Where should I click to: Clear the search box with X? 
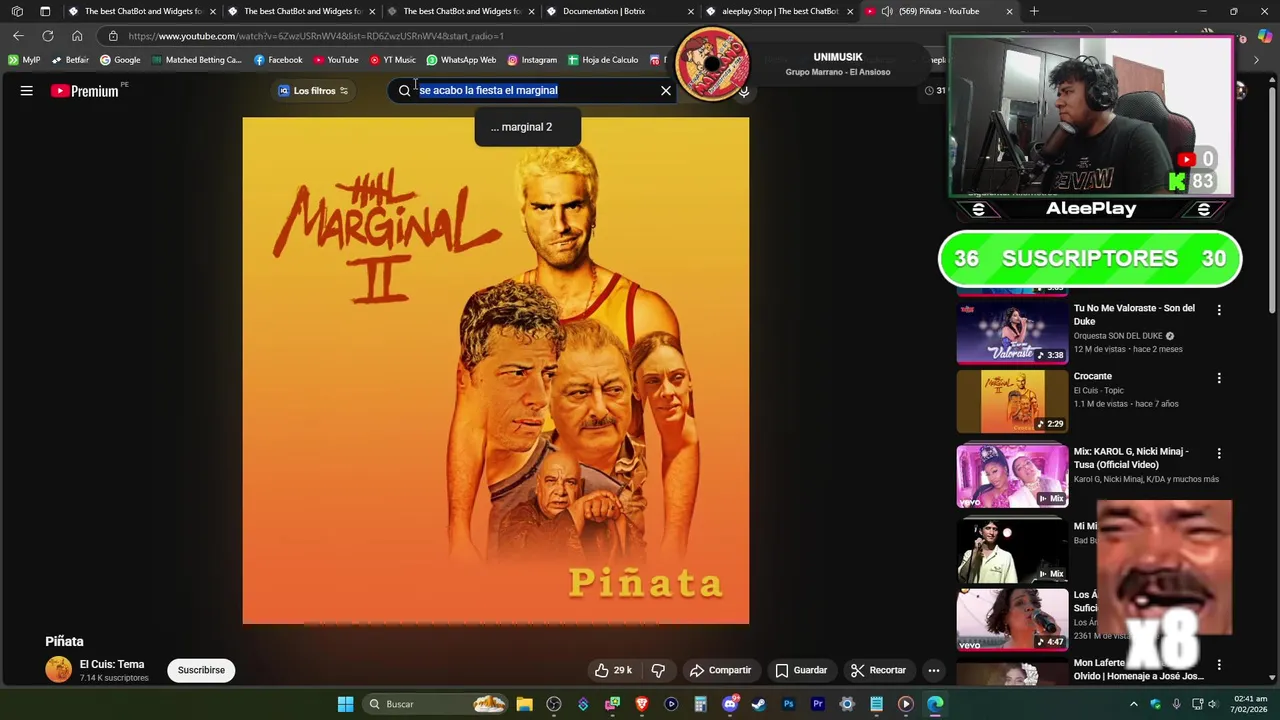pyautogui.click(x=666, y=91)
